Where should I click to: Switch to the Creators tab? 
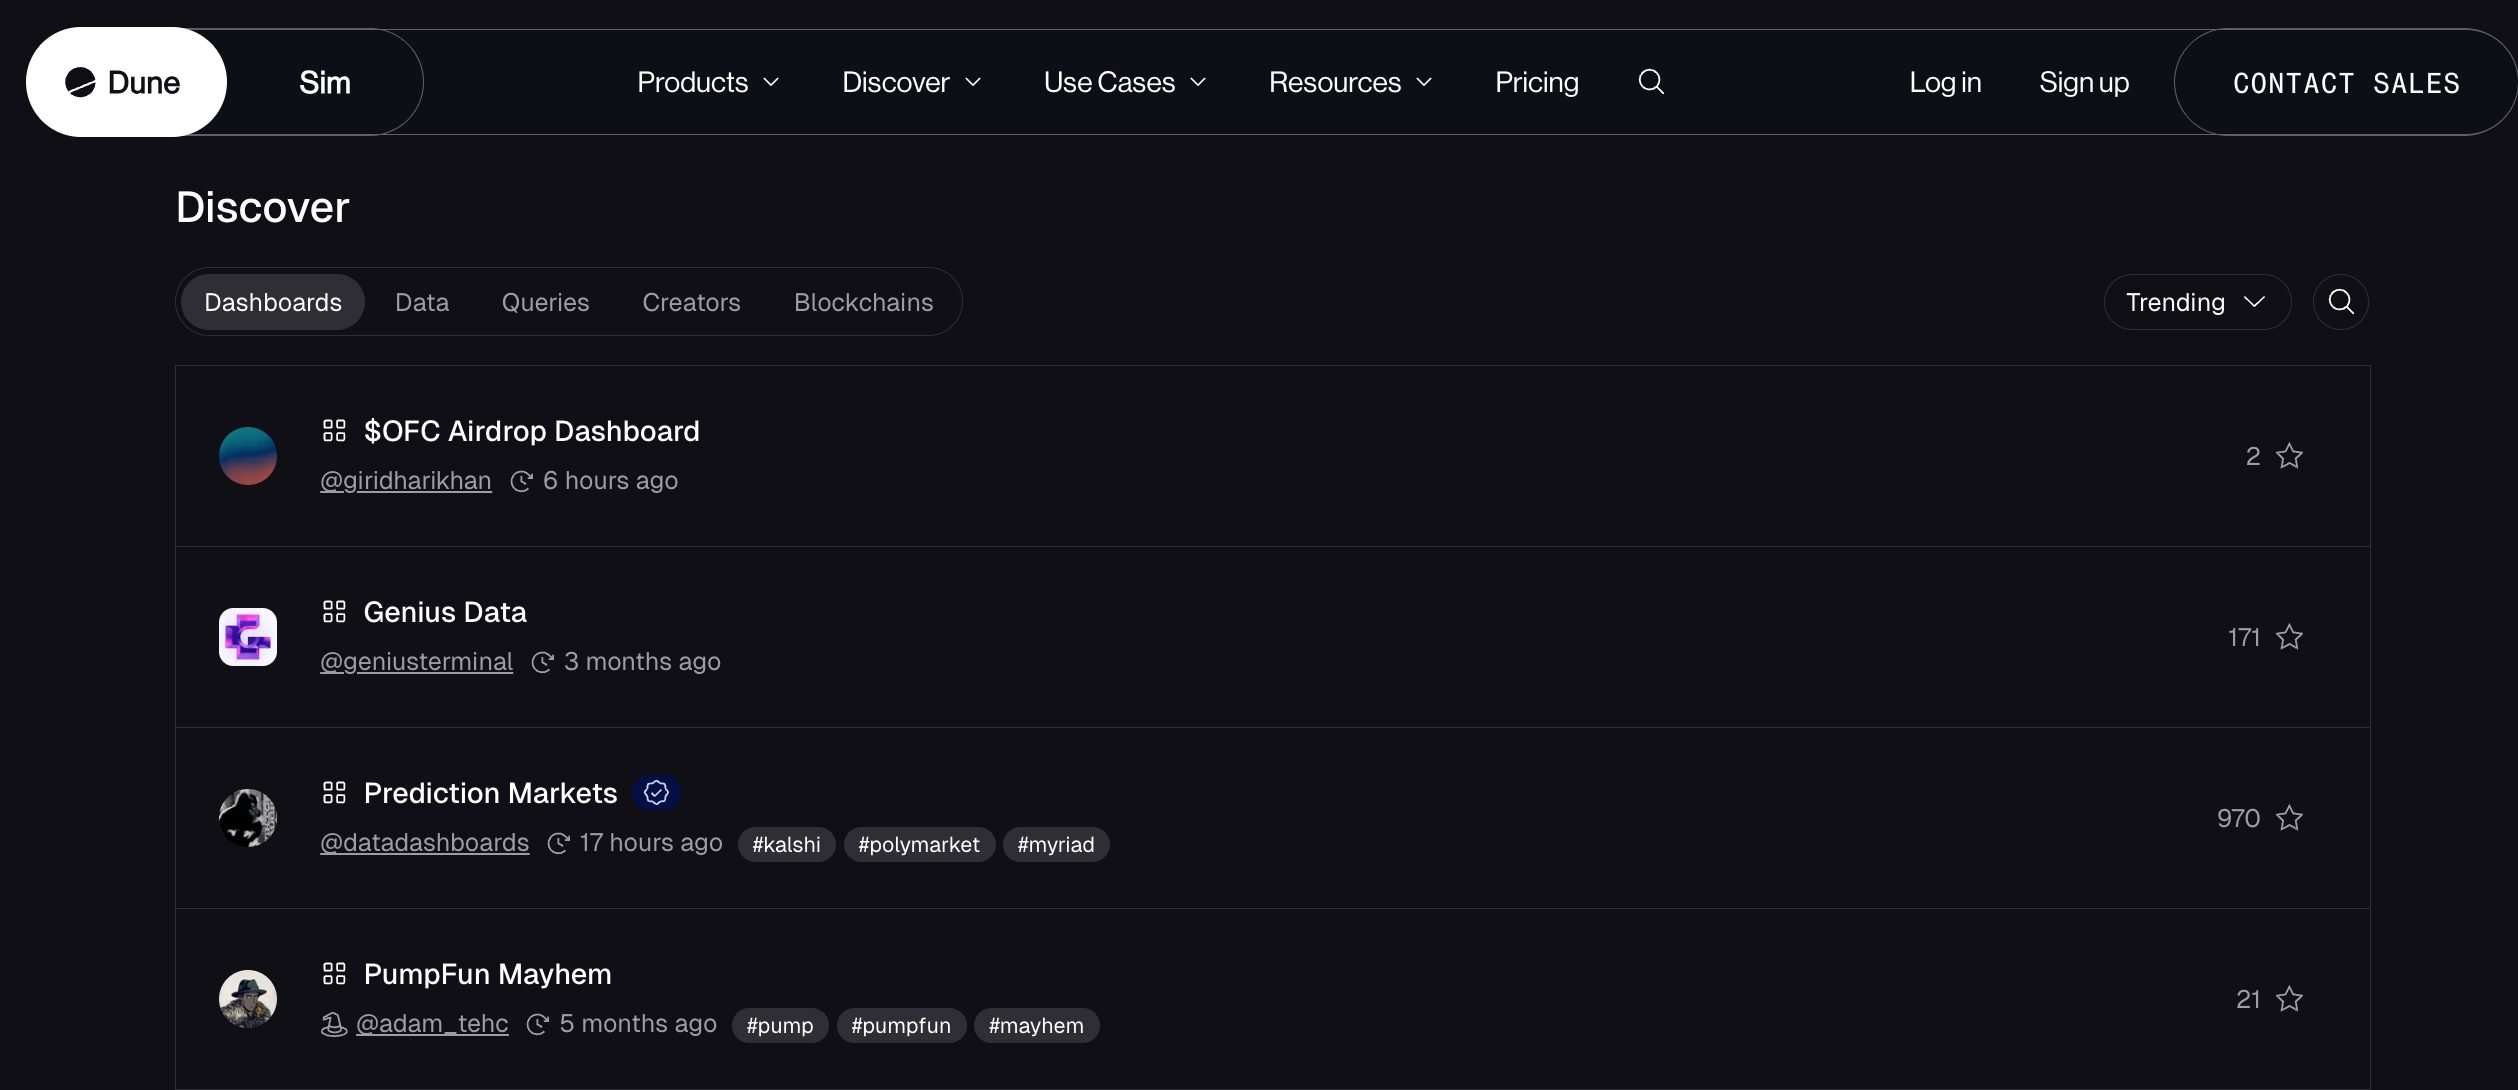(x=691, y=302)
